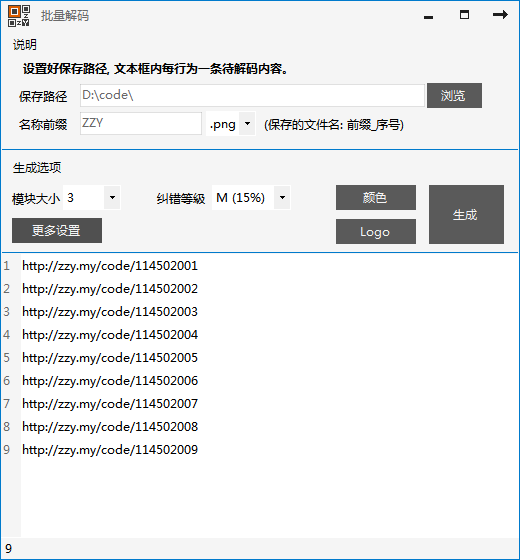The image size is (520, 560).
Task: Click the 生成 generate button
Action: coord(466,214)
